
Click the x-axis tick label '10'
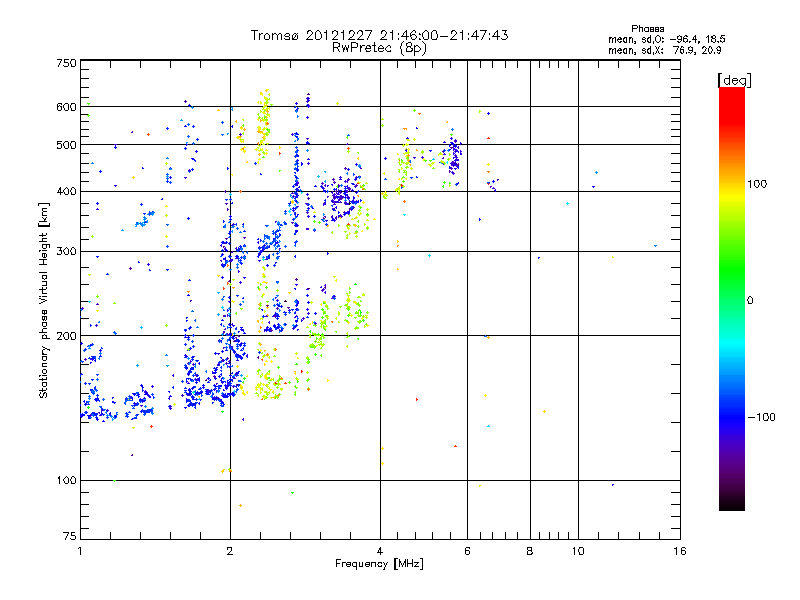pyautogui.click(x=578, y=551)
